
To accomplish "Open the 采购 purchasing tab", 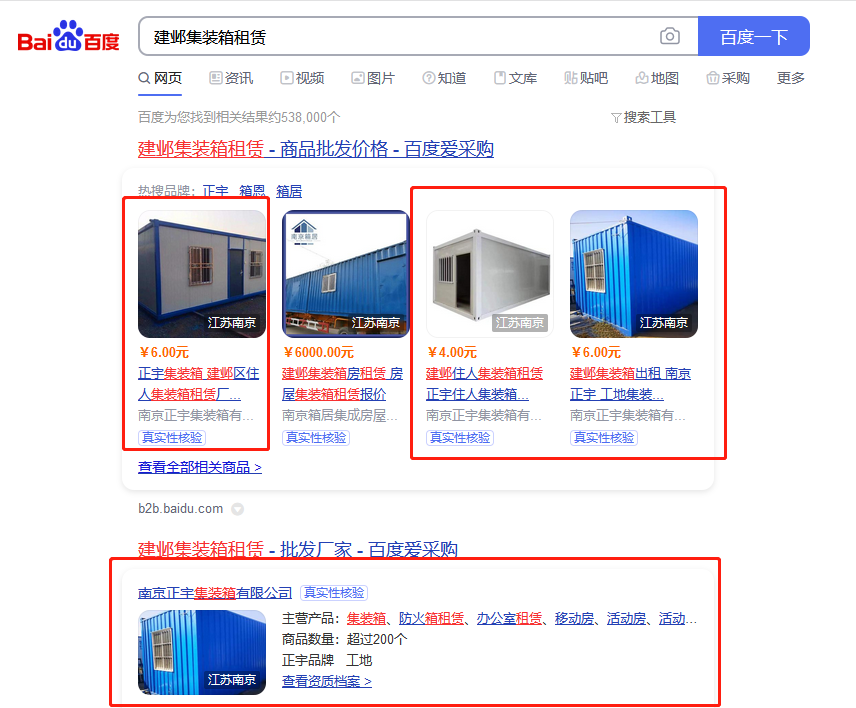I will click(x=728, y=78).
